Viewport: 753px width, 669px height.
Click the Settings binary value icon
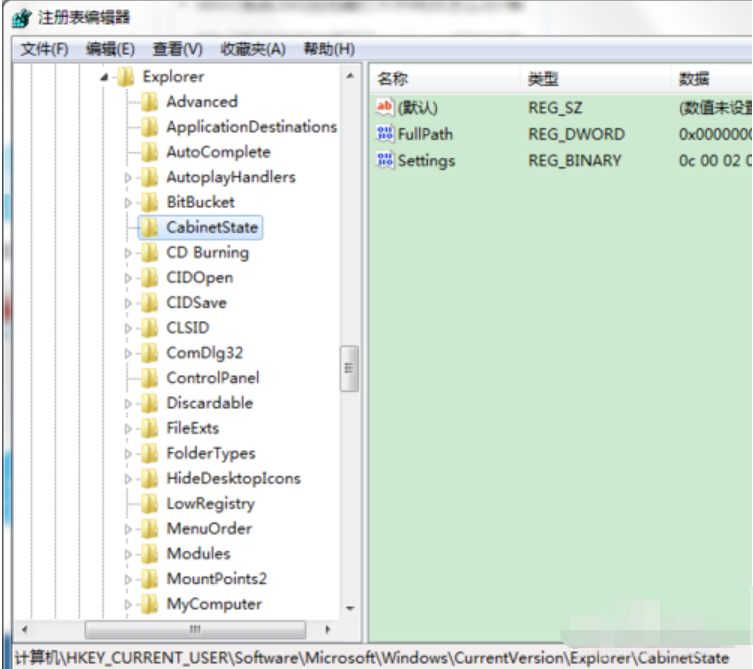[x=385, y=160]
